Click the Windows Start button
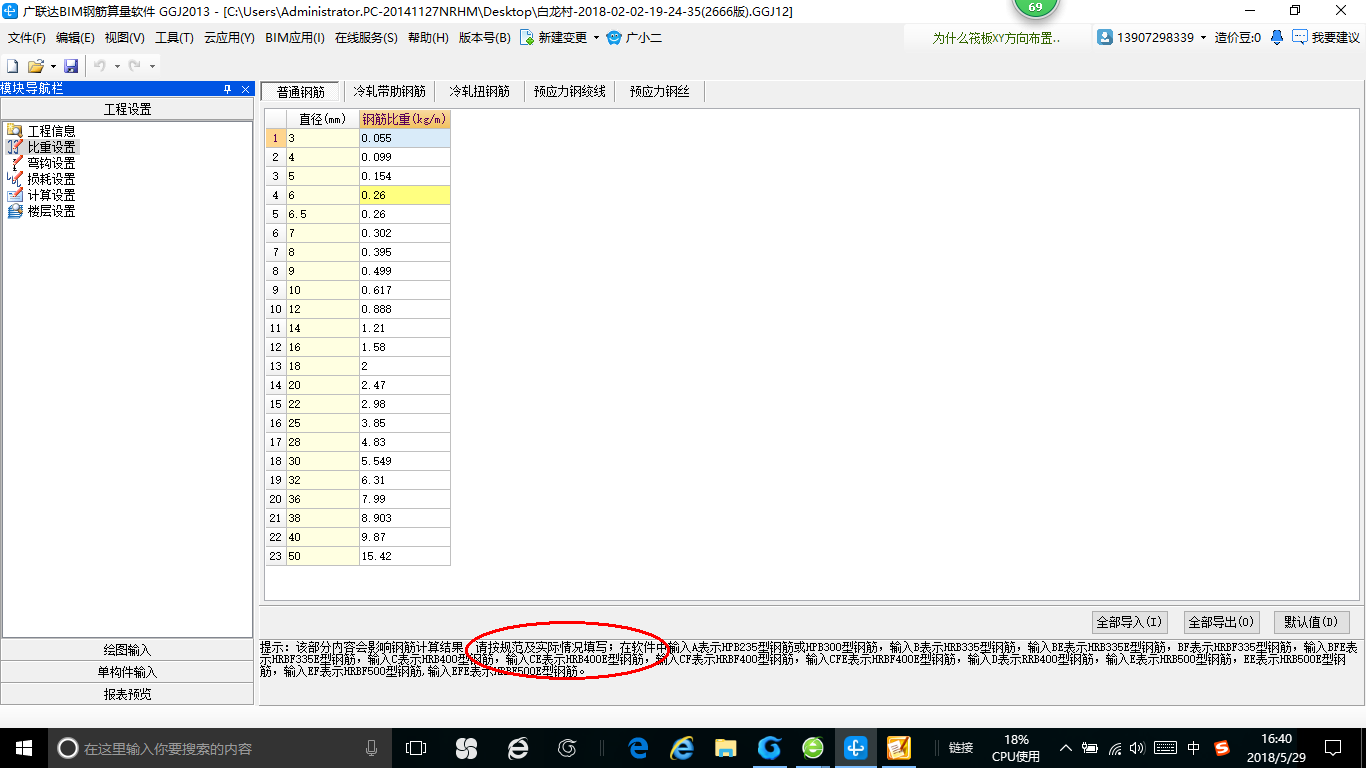Screen dimensions: 1366x768 point(23,748)
